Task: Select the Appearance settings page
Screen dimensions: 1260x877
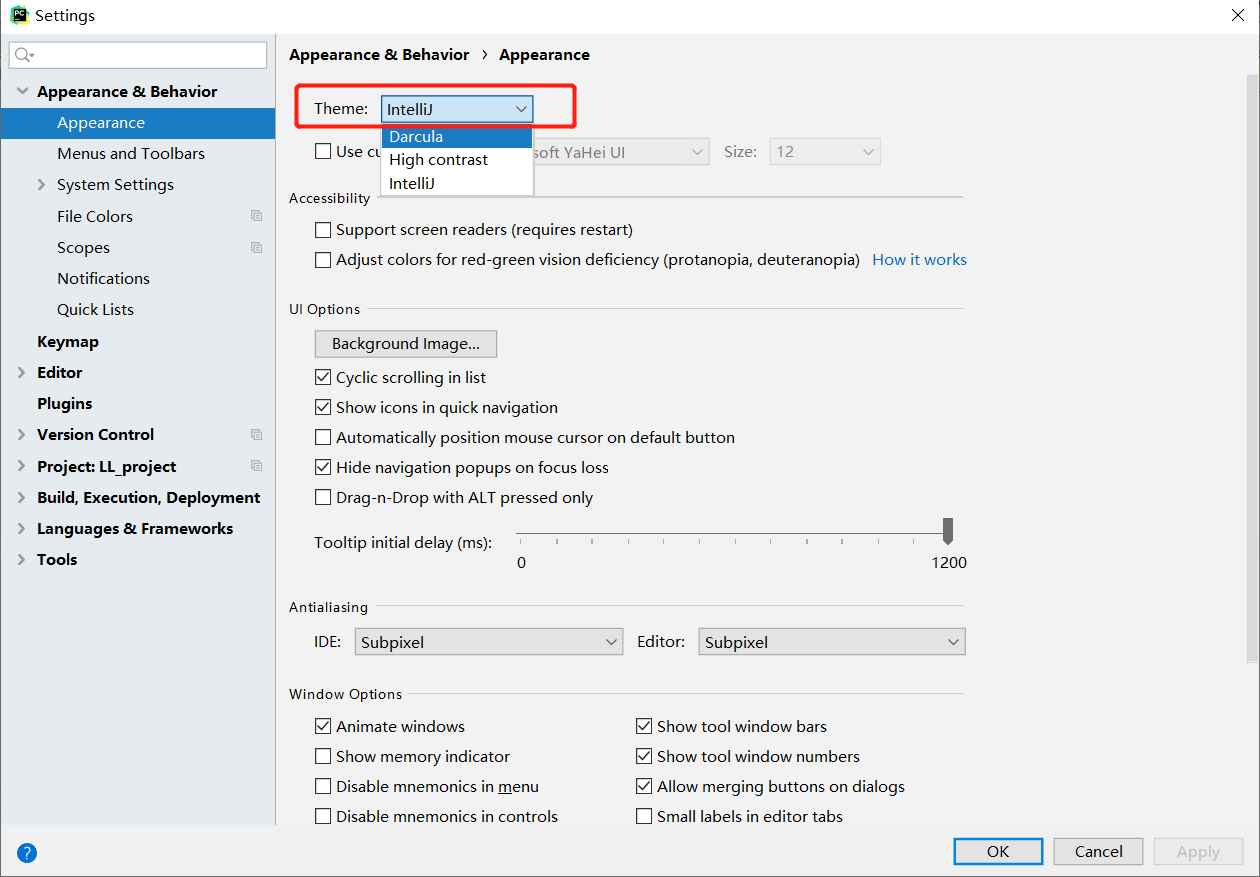Action: (x=138, y=123)
